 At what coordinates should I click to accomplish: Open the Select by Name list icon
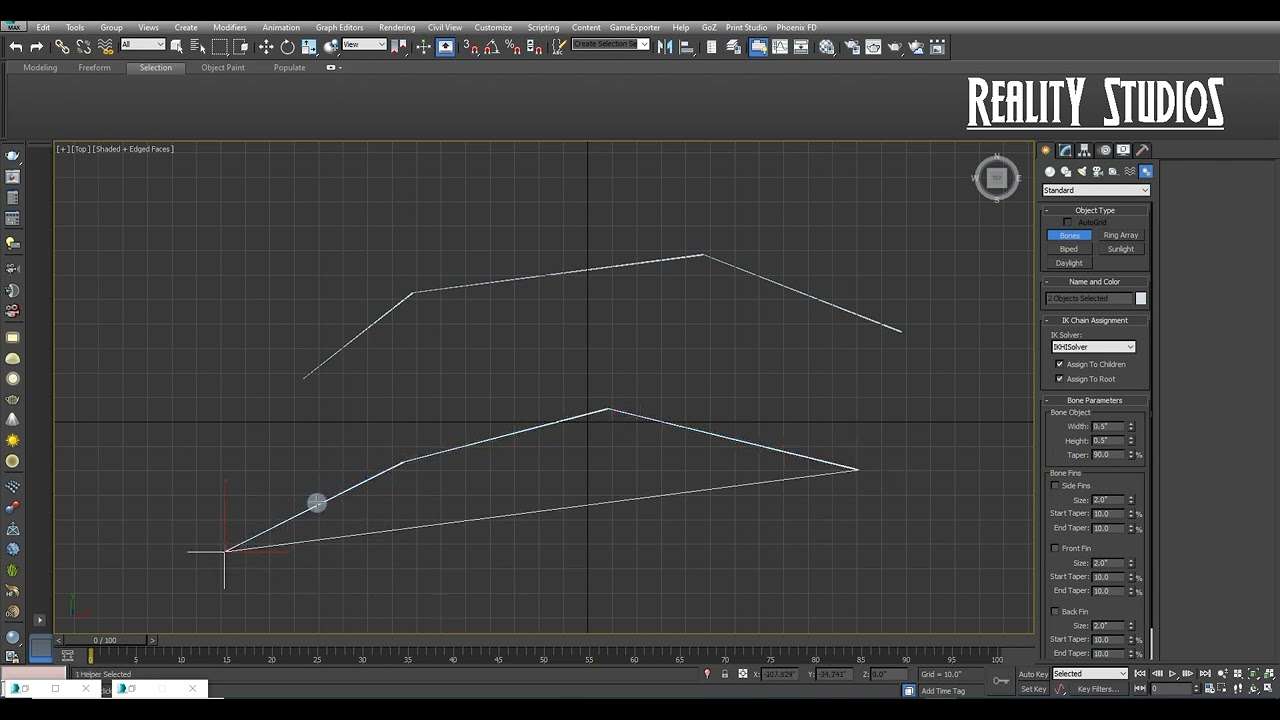coord(198,47)
